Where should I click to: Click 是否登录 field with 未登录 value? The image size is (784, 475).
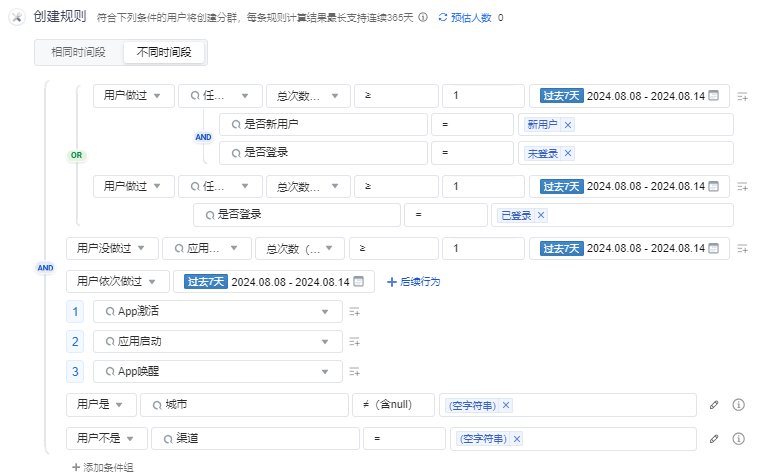[x=324, y=153]
